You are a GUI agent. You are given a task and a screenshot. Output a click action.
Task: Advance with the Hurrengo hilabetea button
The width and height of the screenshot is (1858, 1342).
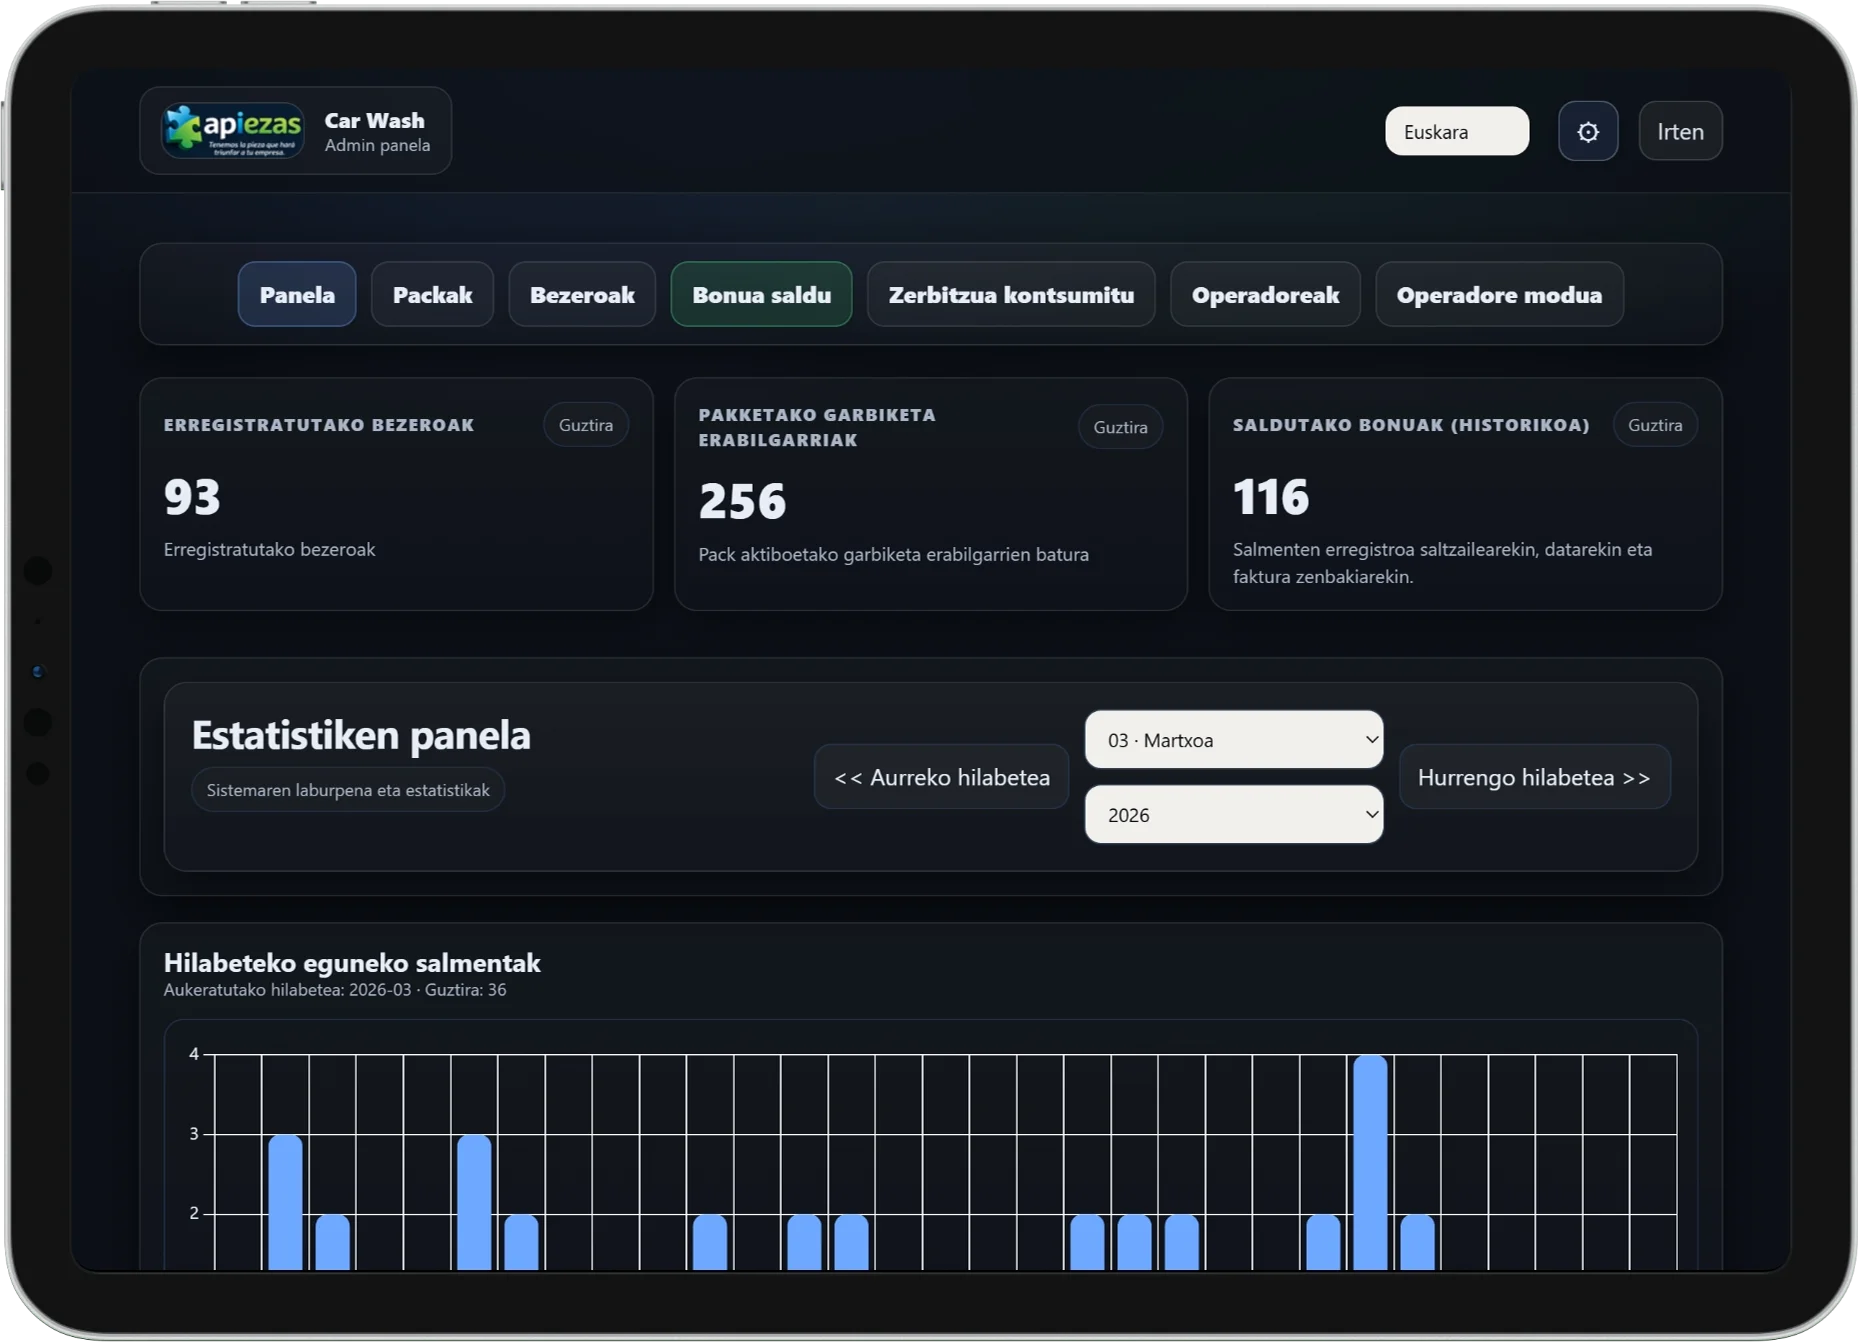[x=1534, y=777]
